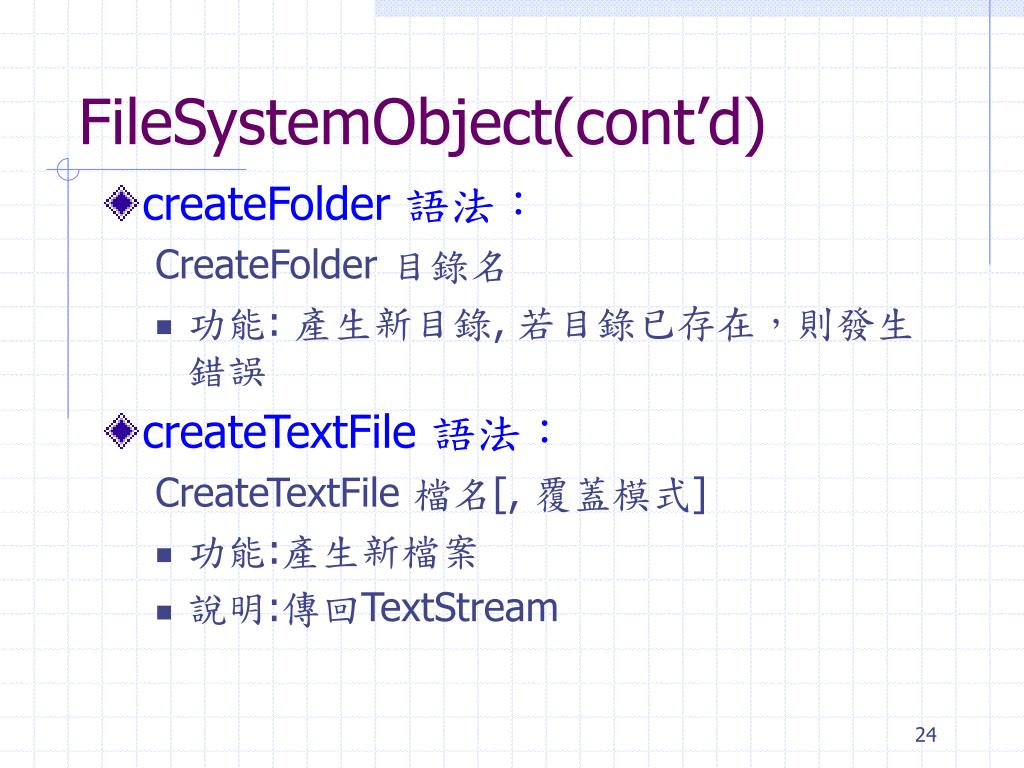Click the diamond bullet beside createTextFile
This screenshot has height=768, width=1024.
click(x=121, y=431)
